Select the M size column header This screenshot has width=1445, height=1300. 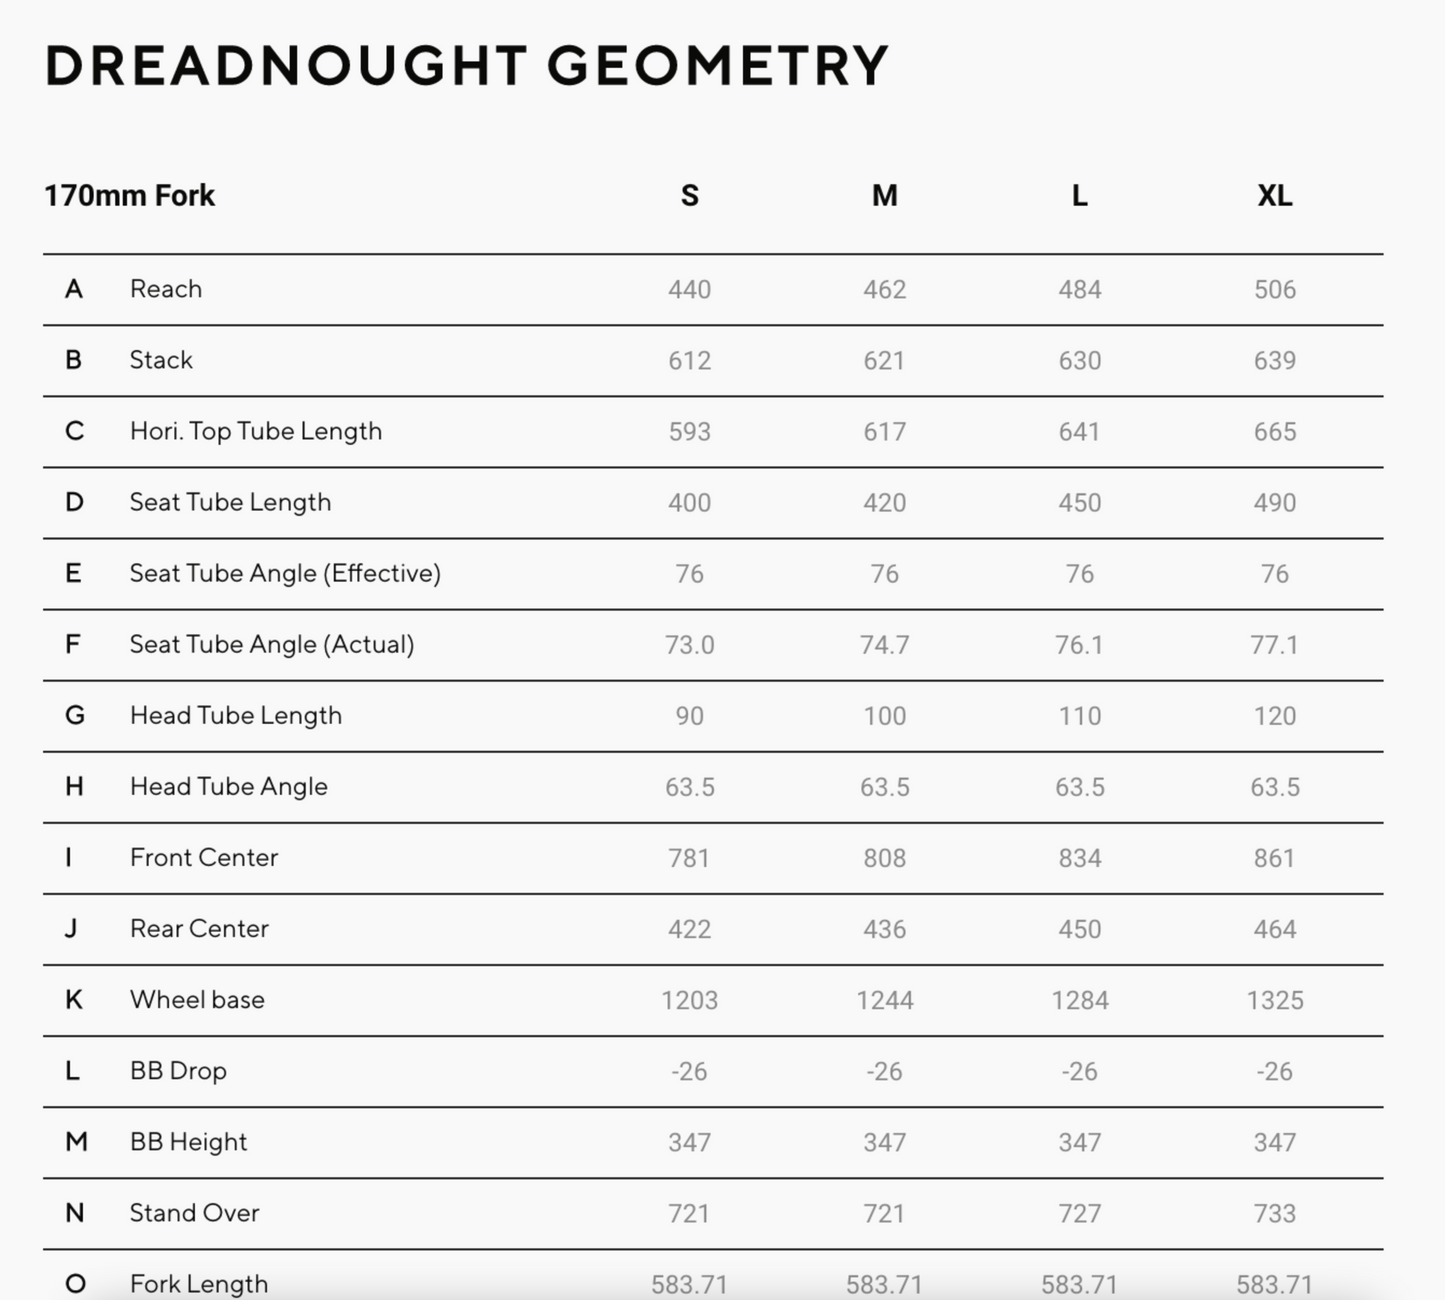[884, 195]
